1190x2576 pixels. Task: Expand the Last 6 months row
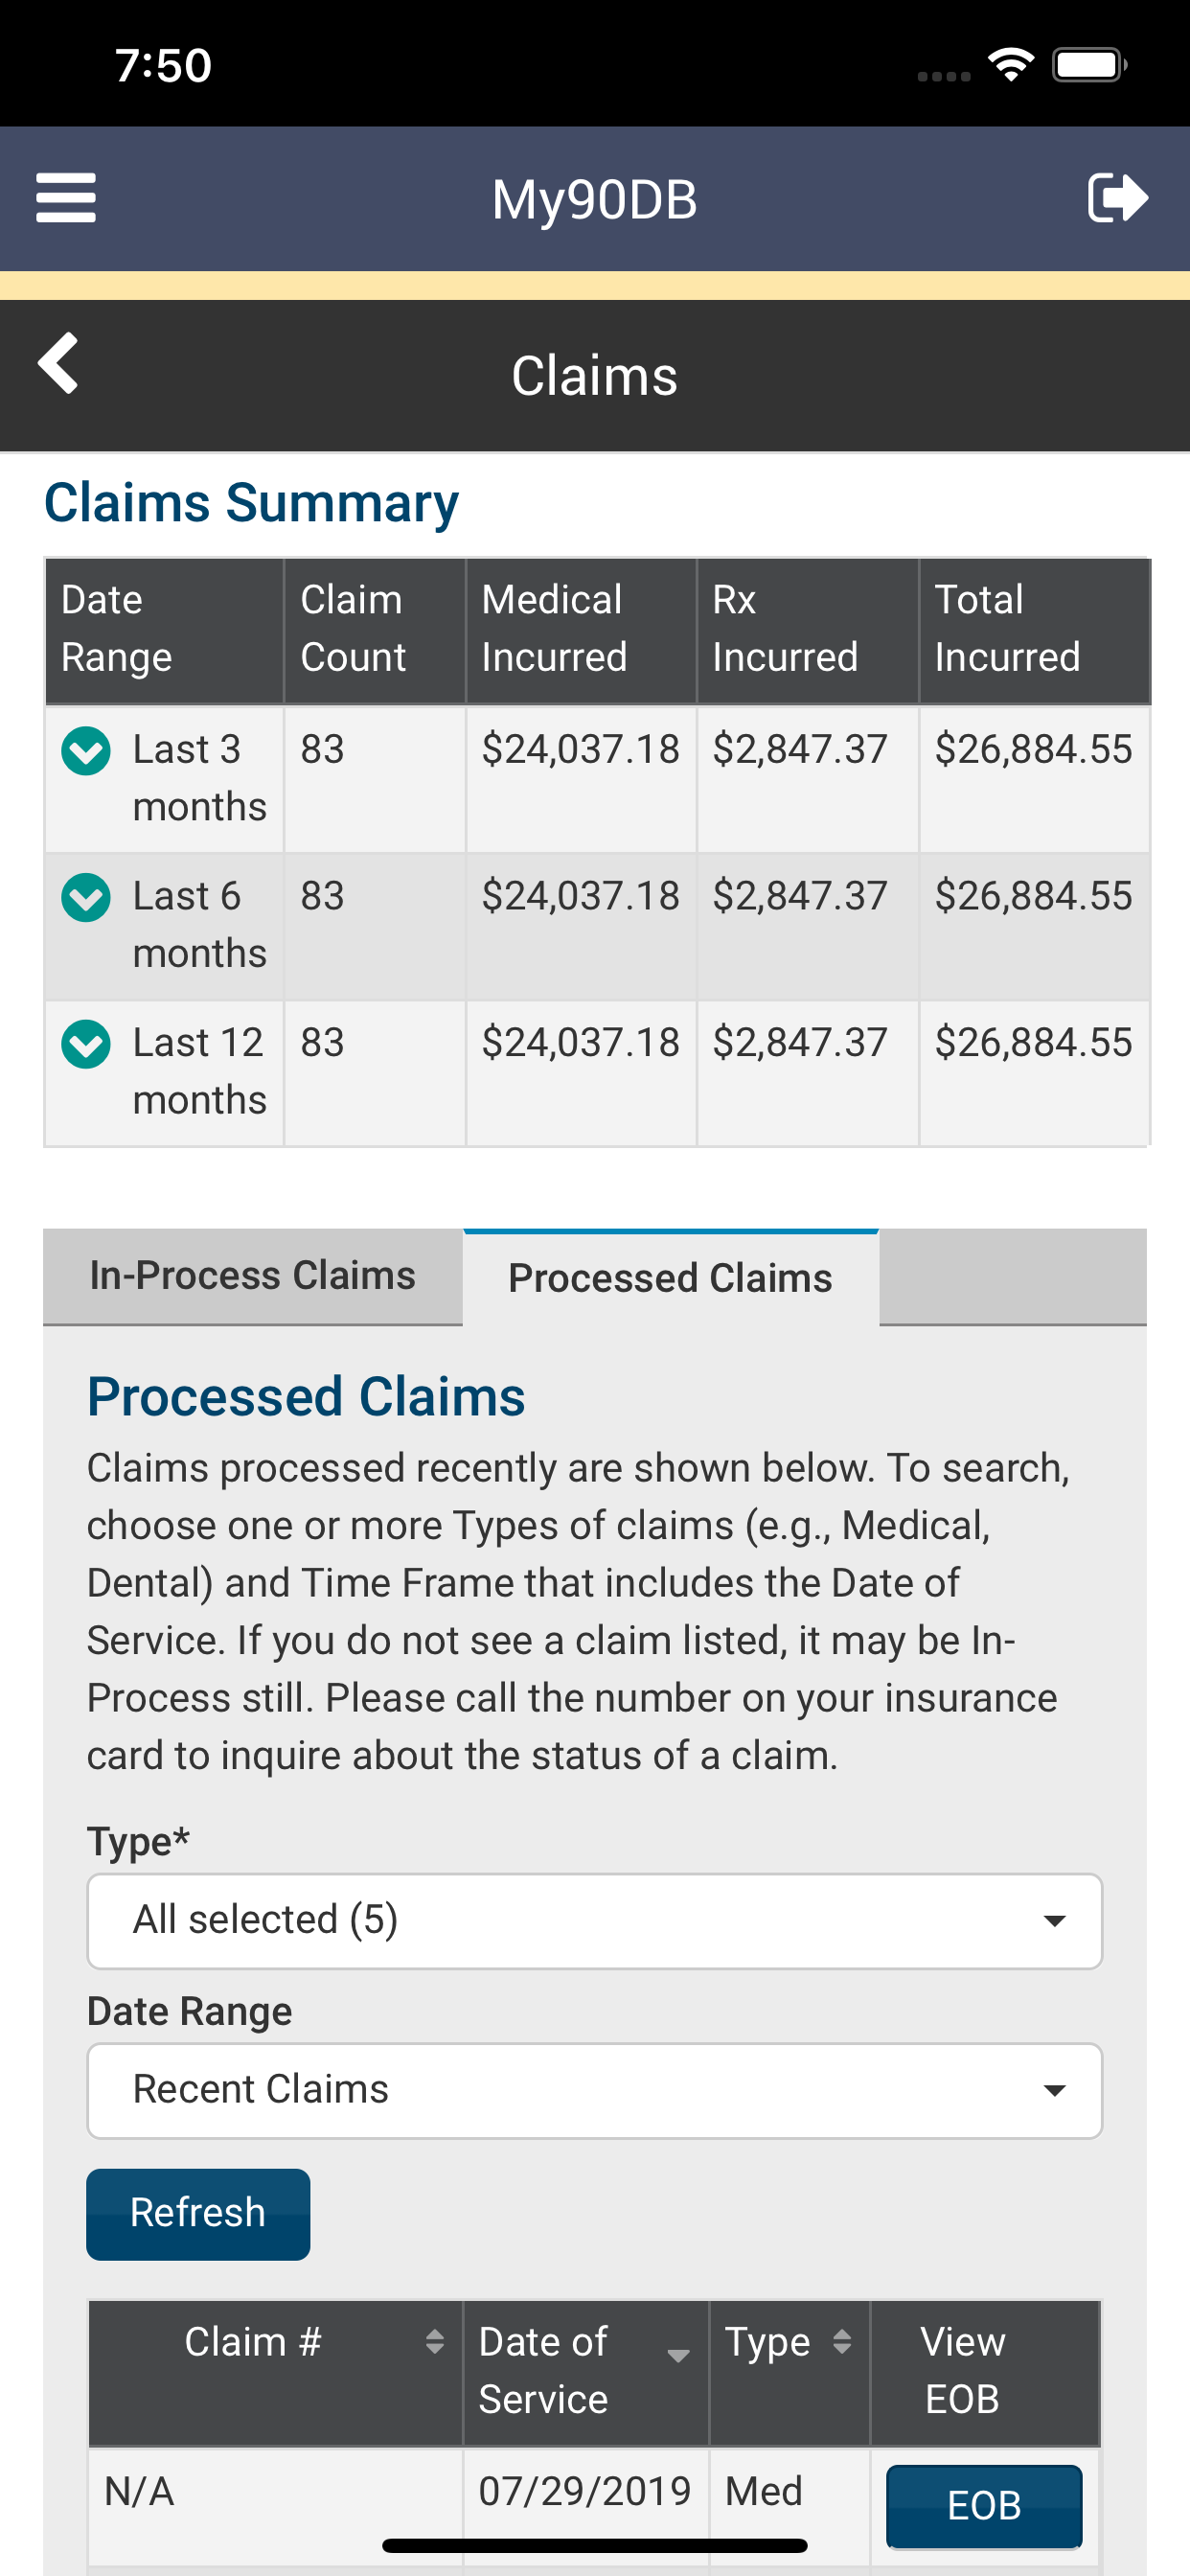click(x=86, y=897)
